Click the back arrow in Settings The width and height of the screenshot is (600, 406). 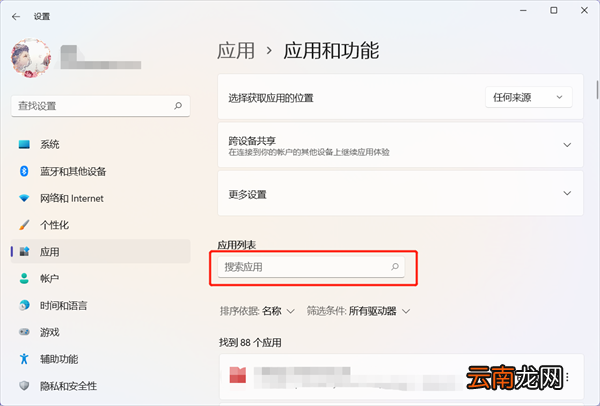point(16,16)
